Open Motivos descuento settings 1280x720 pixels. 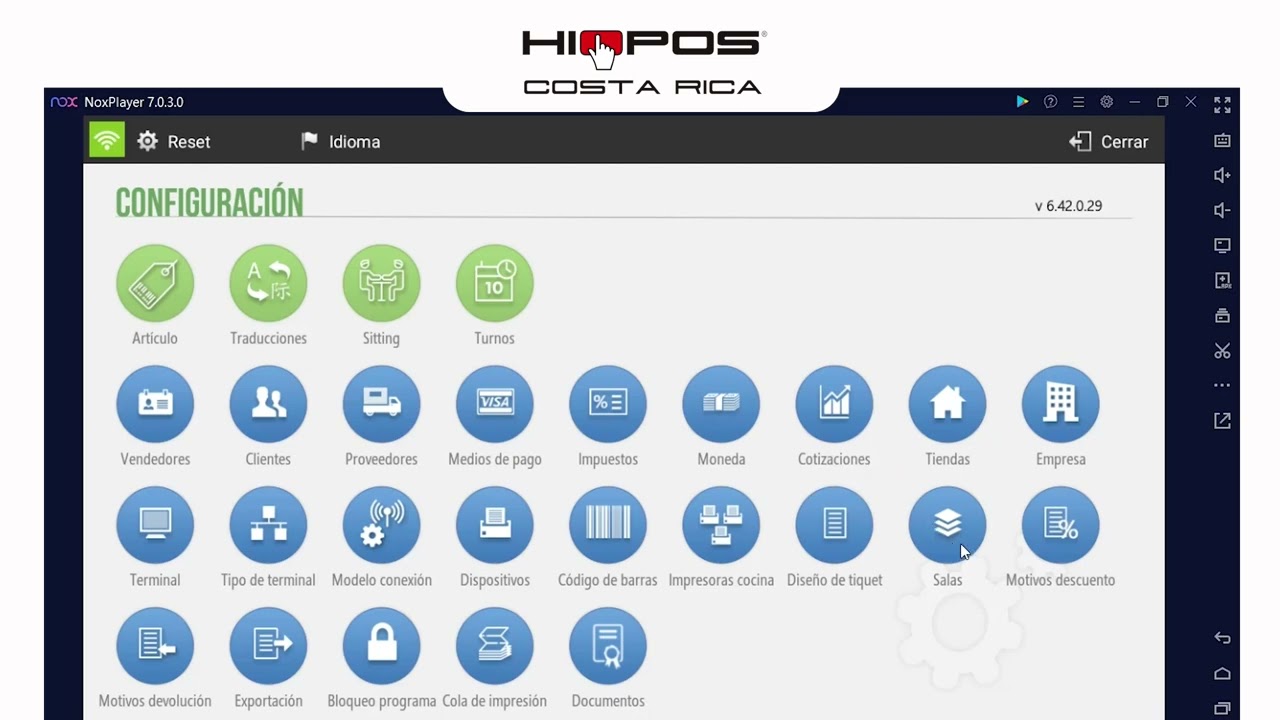coord(1060,525)
